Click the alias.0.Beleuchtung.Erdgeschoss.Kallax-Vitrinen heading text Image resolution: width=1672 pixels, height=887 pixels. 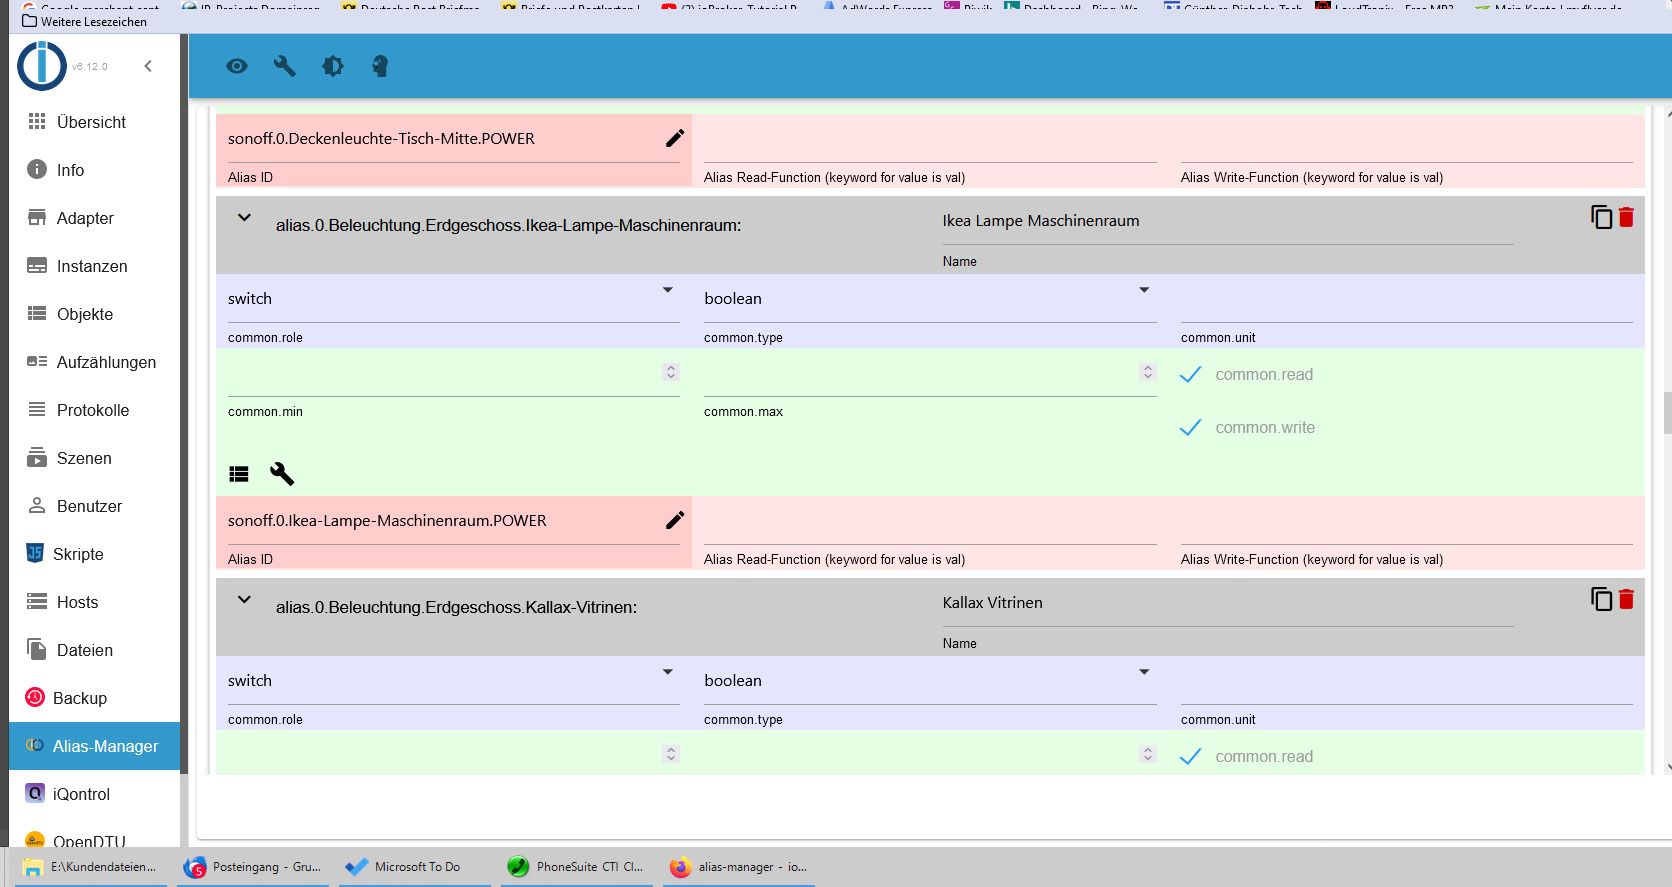coord(457,608)
